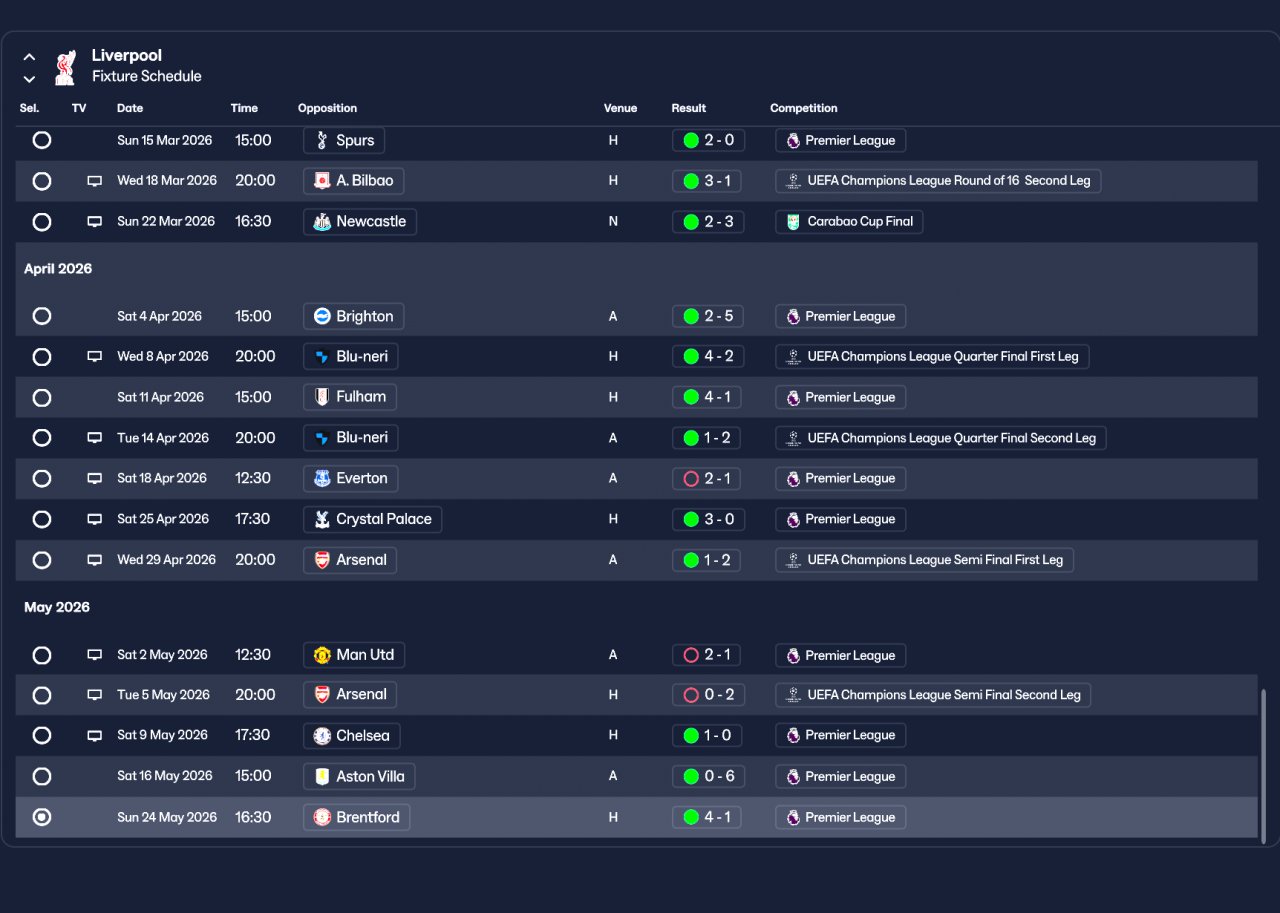
Task: Open the Spurs opposition button
Action: [344, 140]
